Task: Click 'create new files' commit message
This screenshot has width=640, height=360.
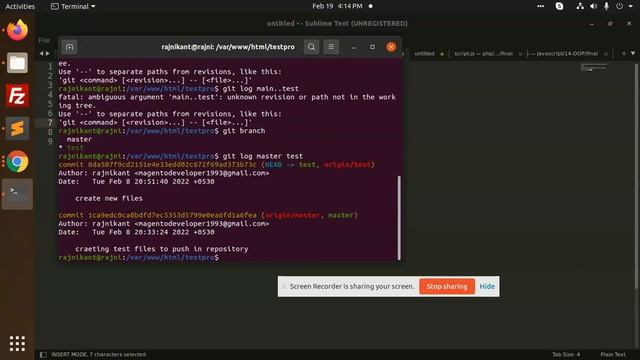Action: click(109, 198)
